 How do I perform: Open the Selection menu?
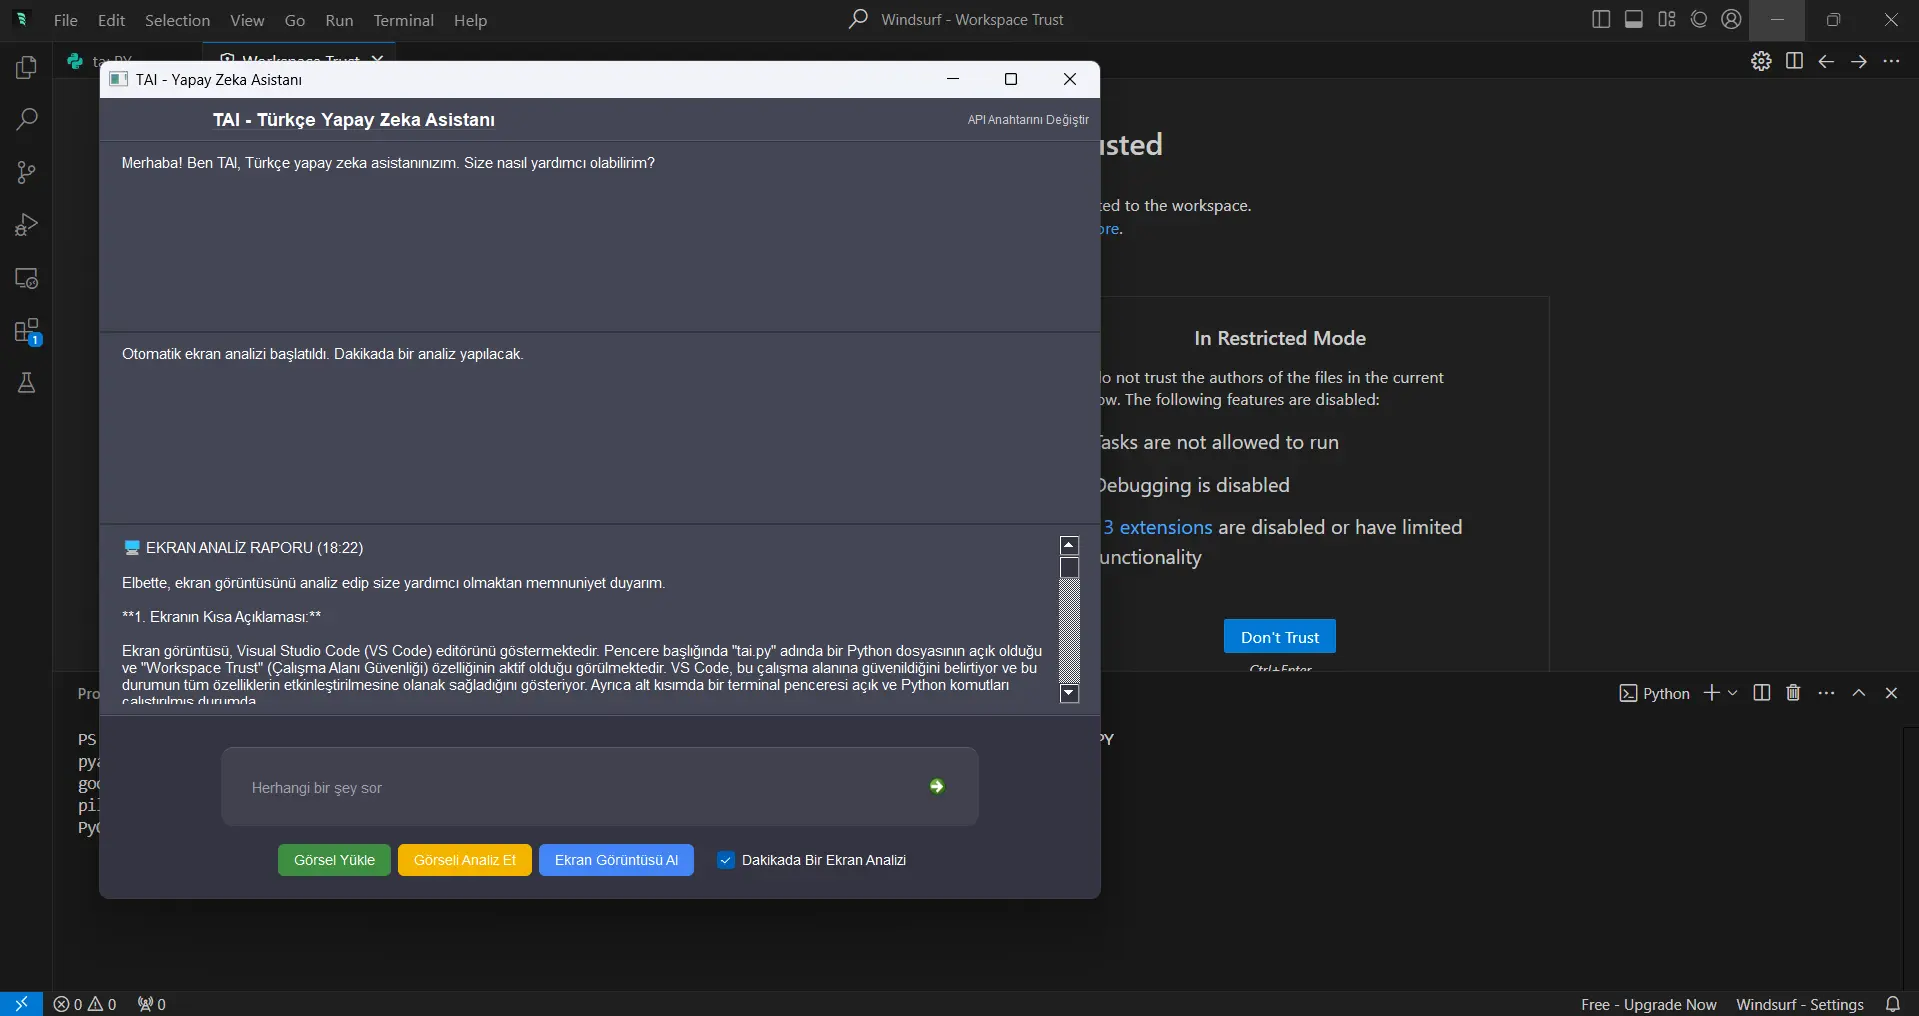coord(177,20)
